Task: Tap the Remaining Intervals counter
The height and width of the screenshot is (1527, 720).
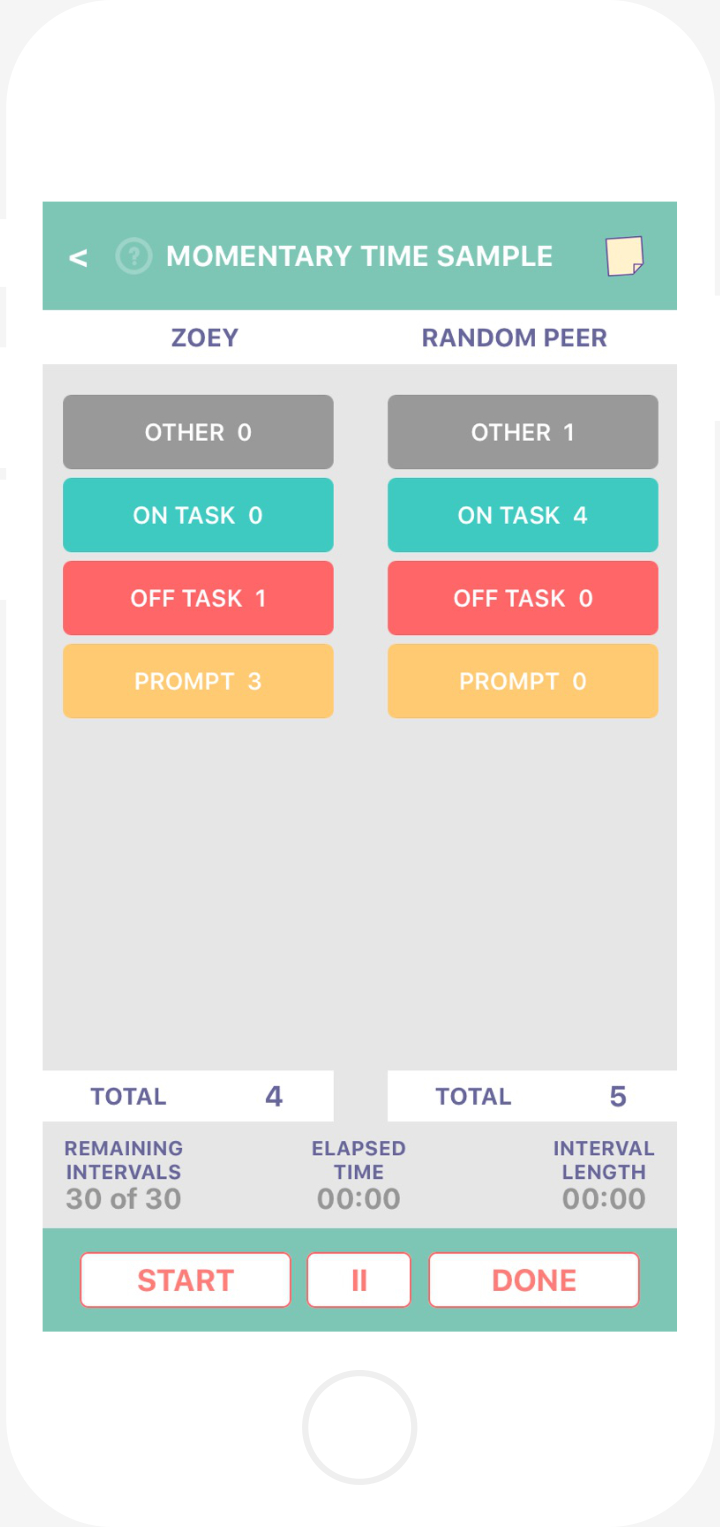Action: 124,1174
